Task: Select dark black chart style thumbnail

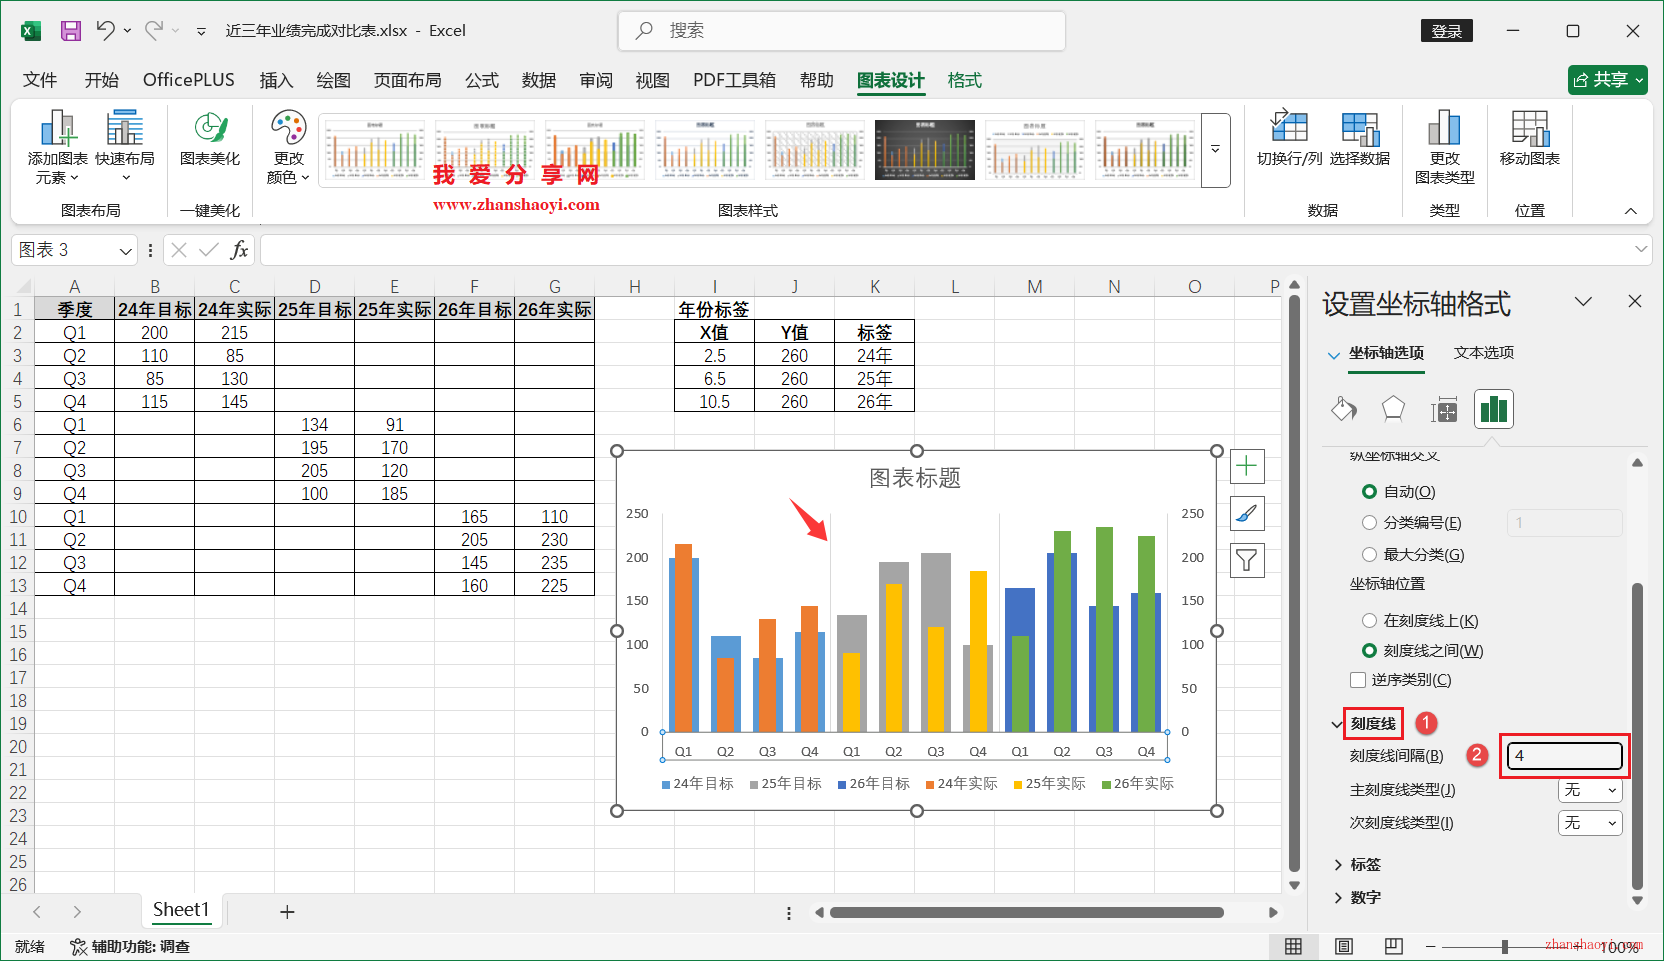Action: pyautogui.click(x=925, y=150)
